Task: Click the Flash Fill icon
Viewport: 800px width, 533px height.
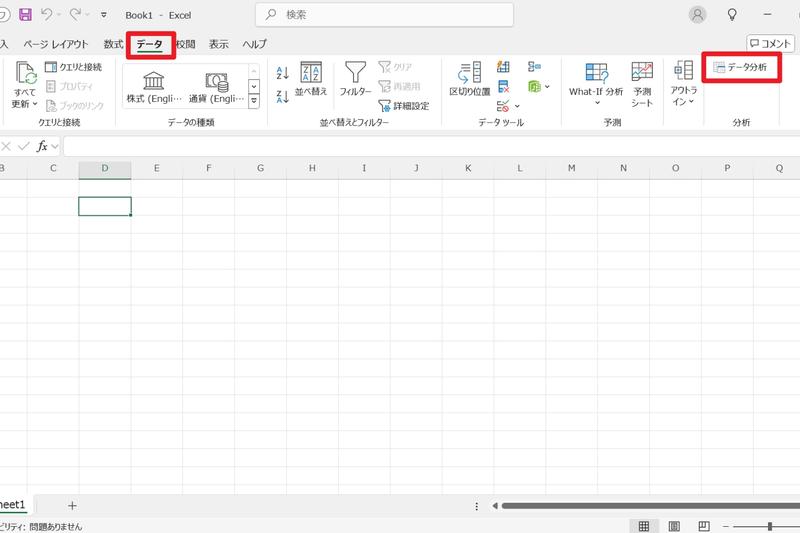Action: tap(503, 67)
